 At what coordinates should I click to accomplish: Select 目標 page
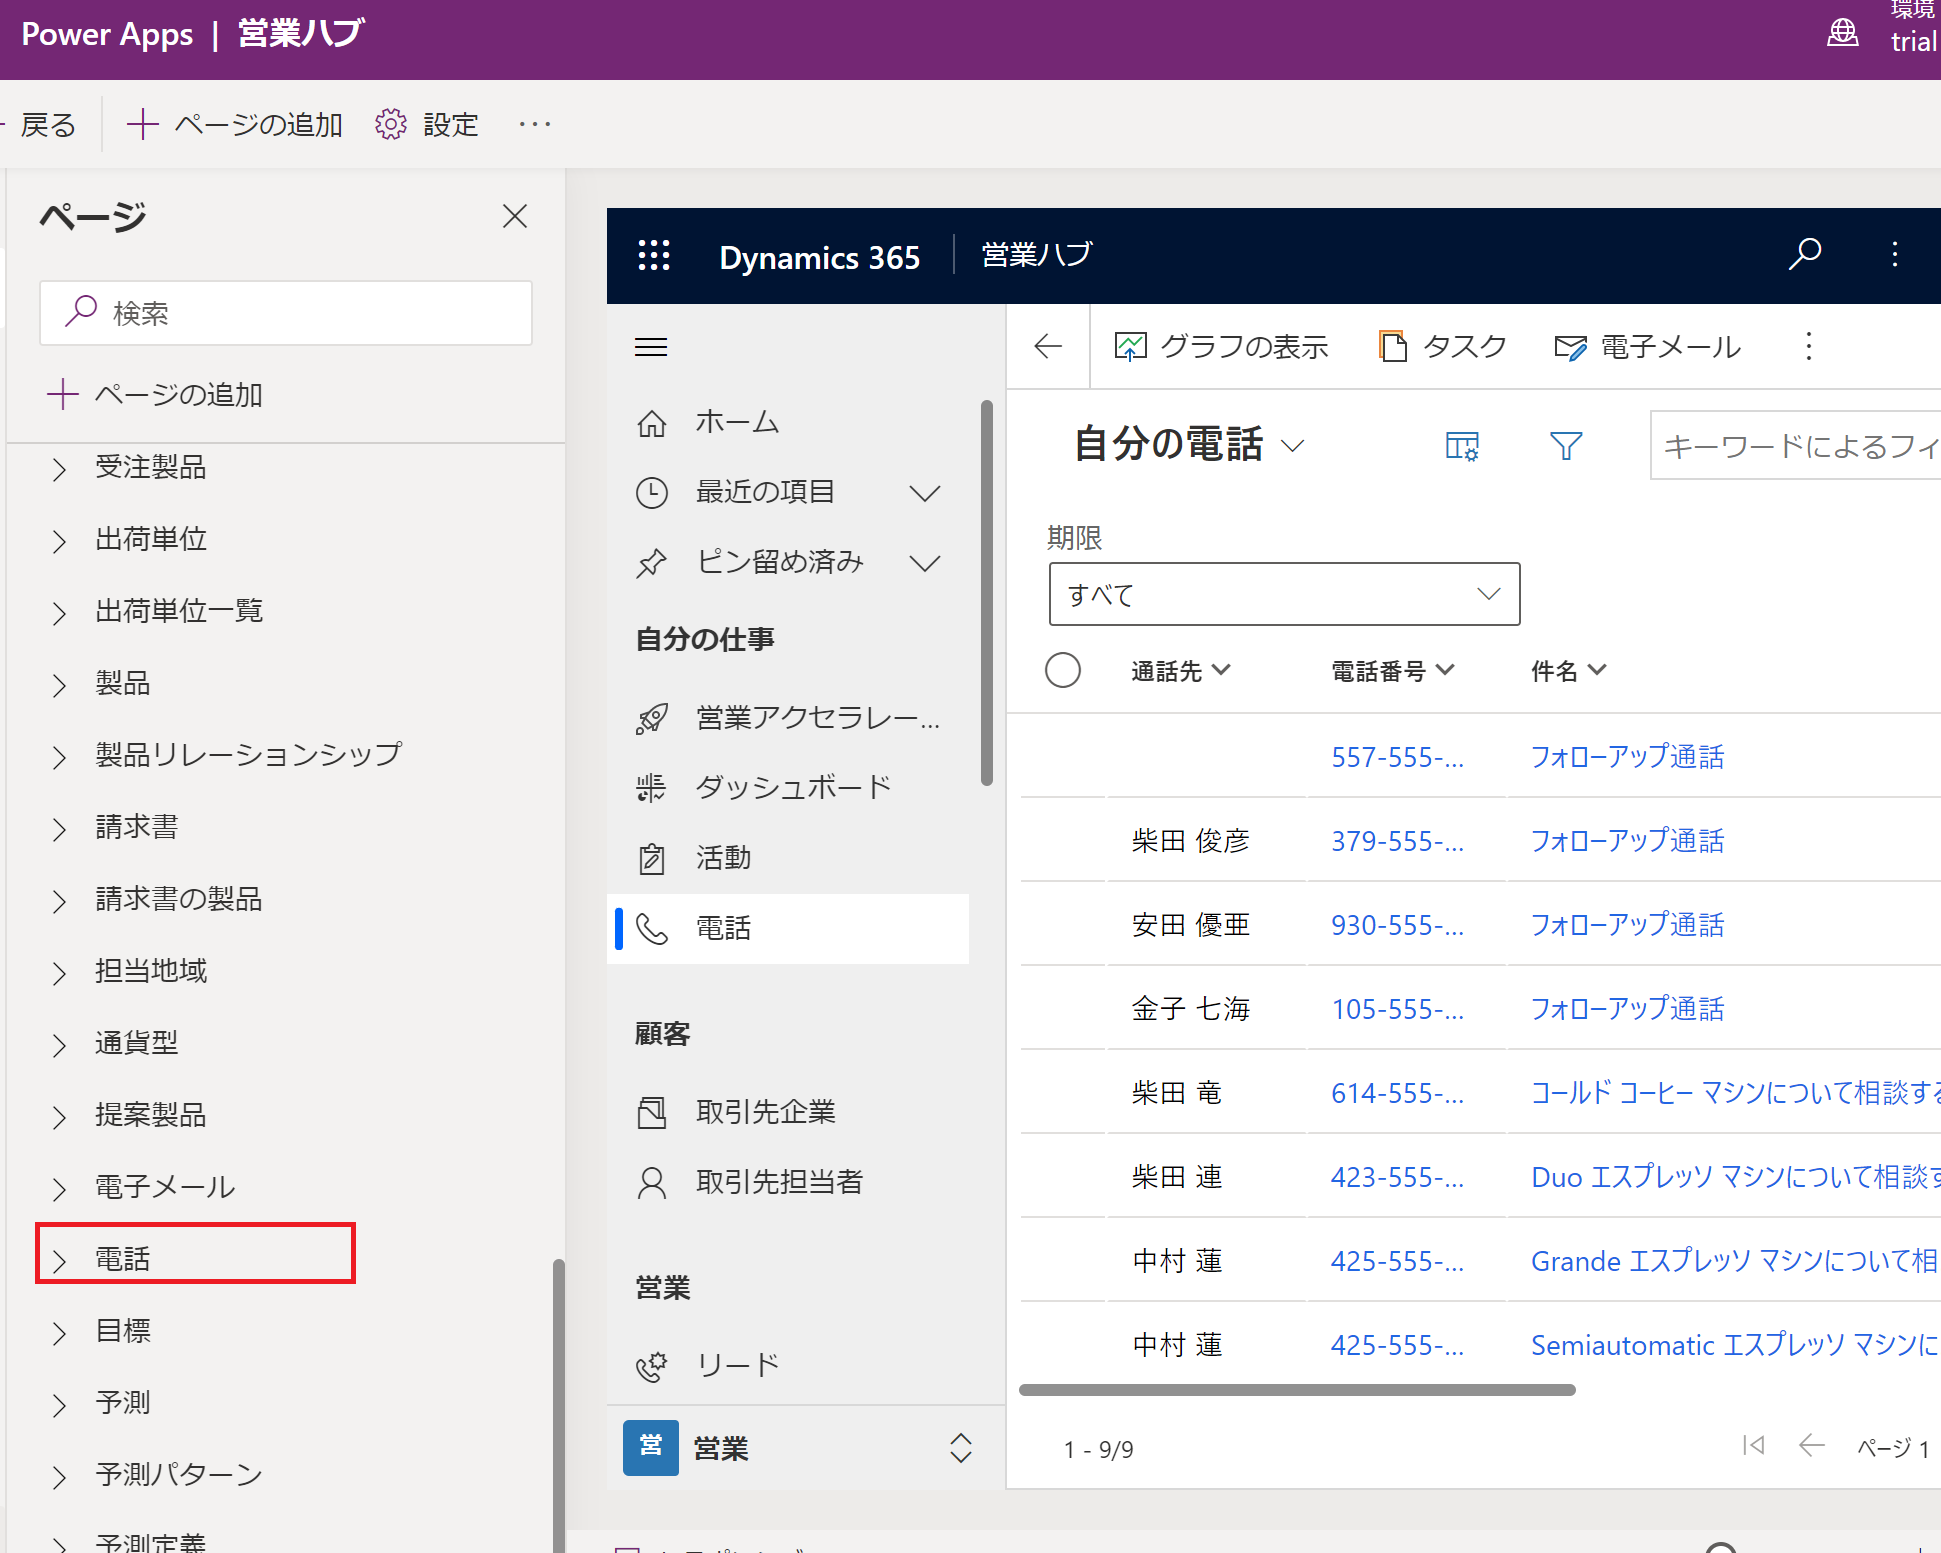[123, 1331]
